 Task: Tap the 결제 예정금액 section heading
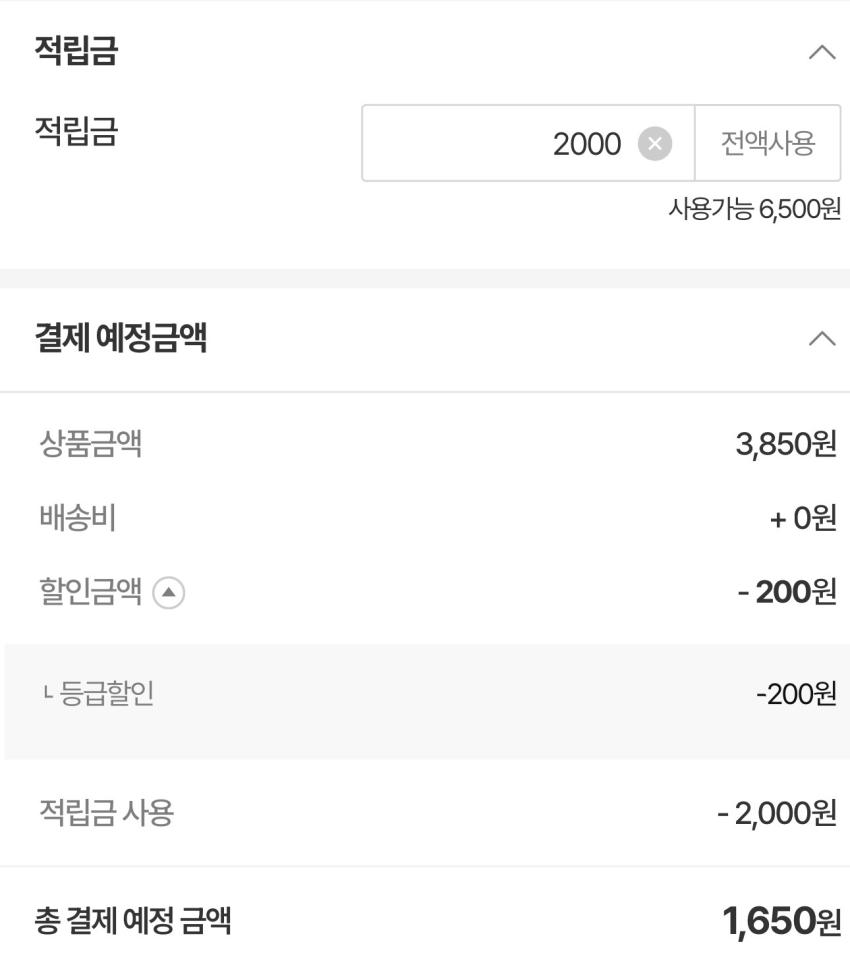[120, 338]
